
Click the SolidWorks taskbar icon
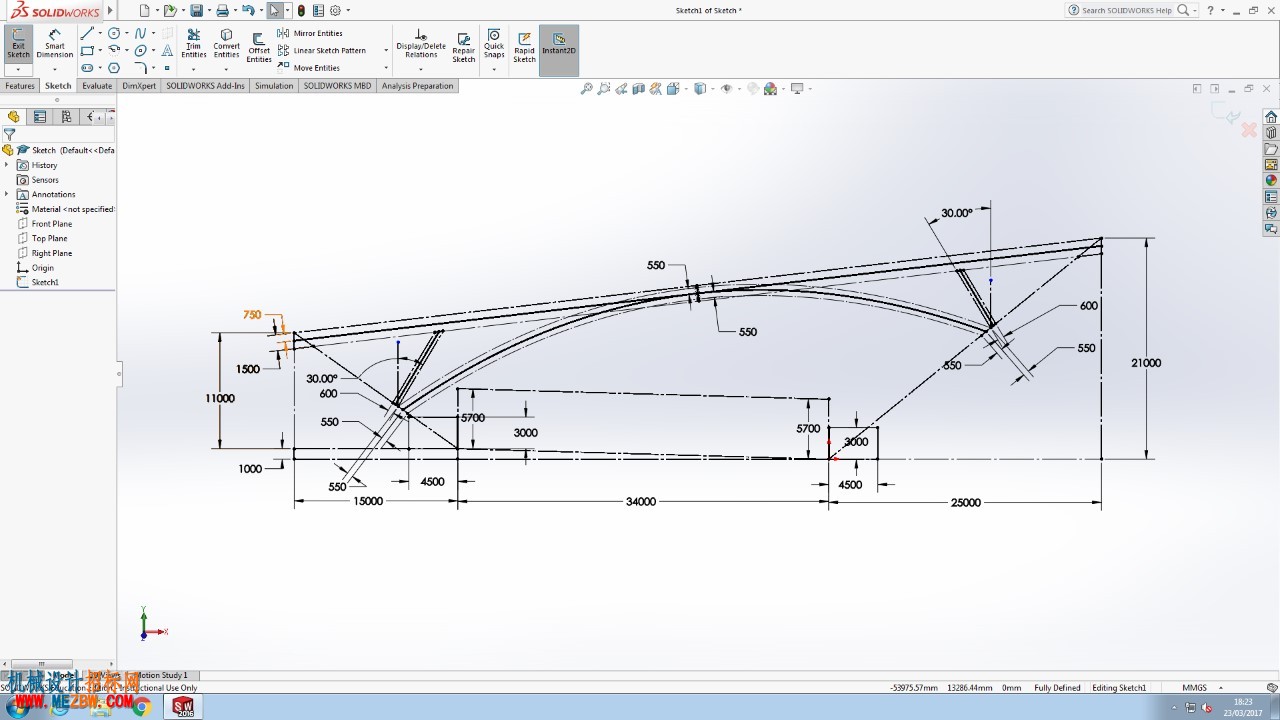click(x=185, y=707)
